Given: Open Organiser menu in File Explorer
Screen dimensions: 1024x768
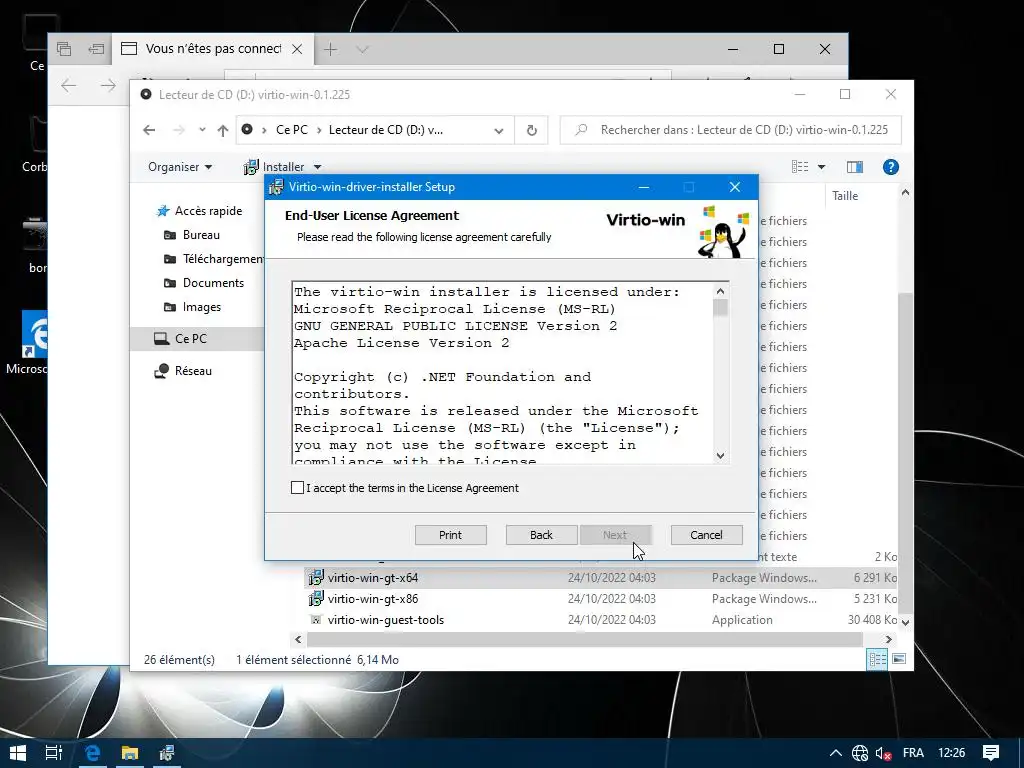Looking at the screenshot, I should tap(180, 167).
